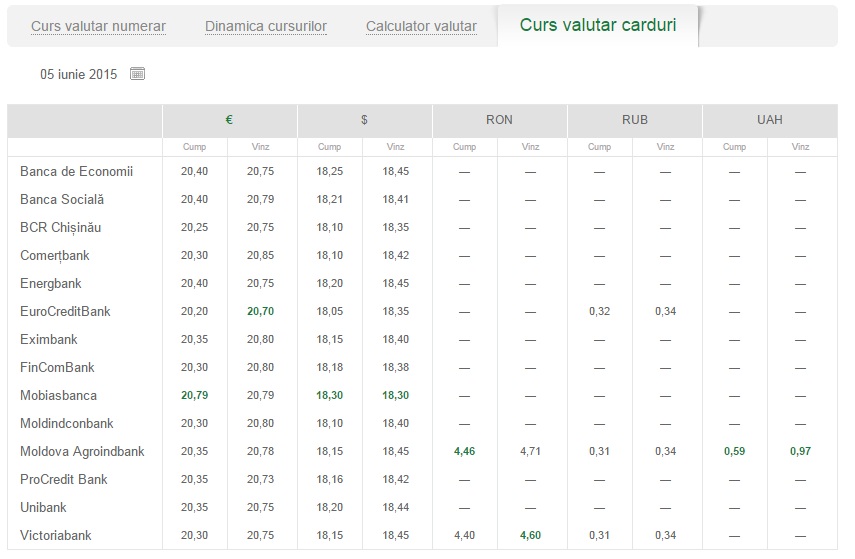855x559 pixels.
Task: Click the date 05 iunie 2015
Action: (x=79, y=74)
